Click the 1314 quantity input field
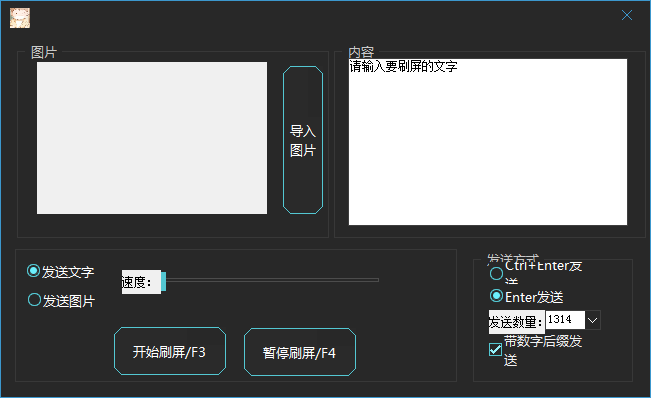Viewport: 651px width, 398px height. coord(565,320)
